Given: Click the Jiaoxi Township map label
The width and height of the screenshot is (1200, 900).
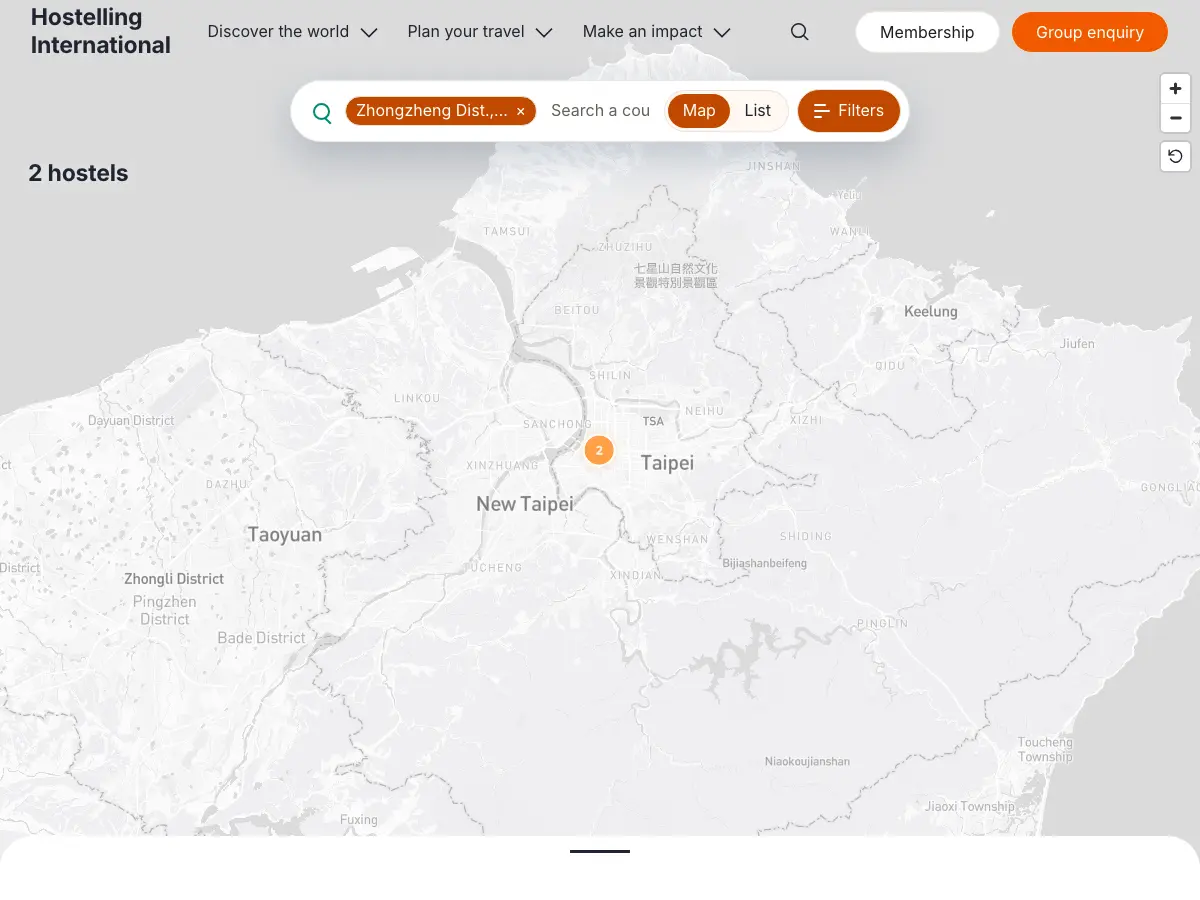Looking at the screenshot, I should pyautogui.click(x=970, y=807).
